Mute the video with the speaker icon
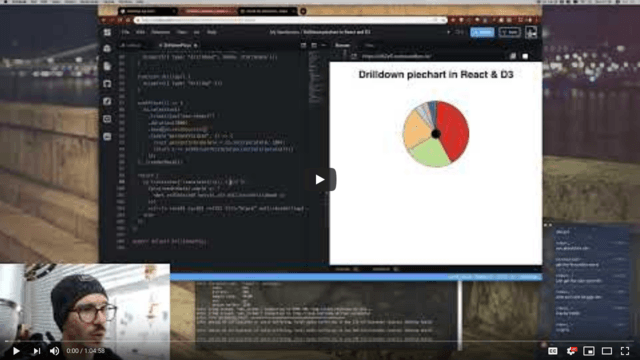The width and height of the screenshot is (640, 360). tap(54, 351)
